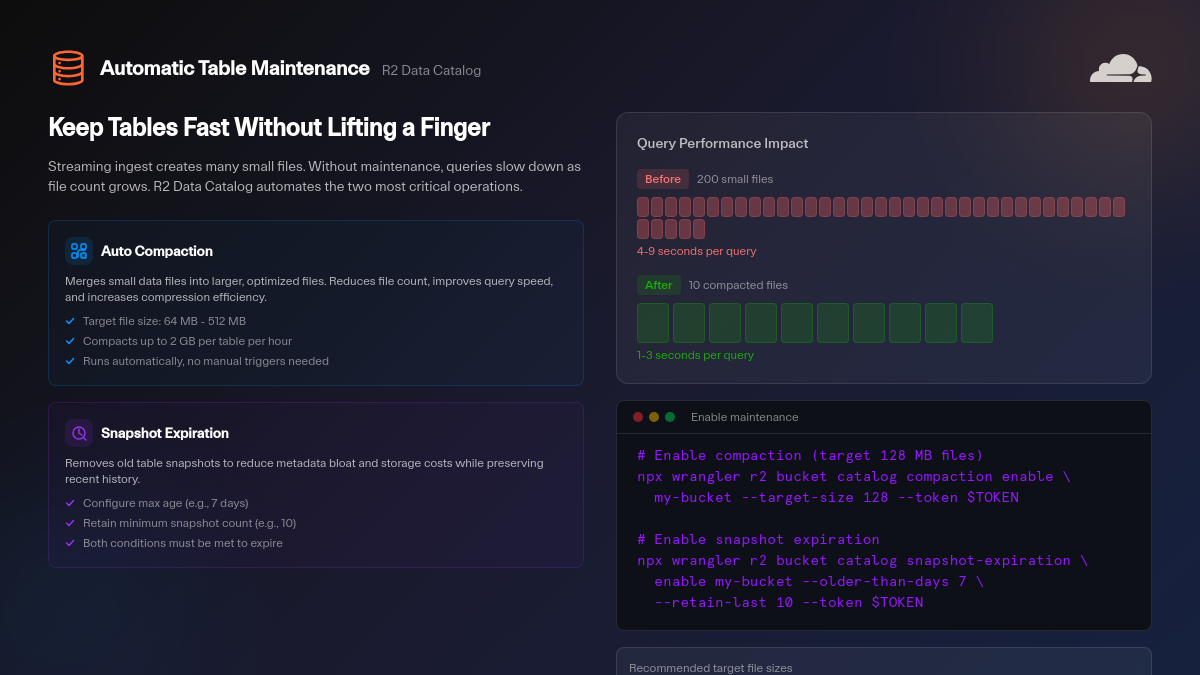The height and width of the screenshot is (675, 1200).
Task: Click the '# Enable snapshot expiration' code comment
Action: 758,539
